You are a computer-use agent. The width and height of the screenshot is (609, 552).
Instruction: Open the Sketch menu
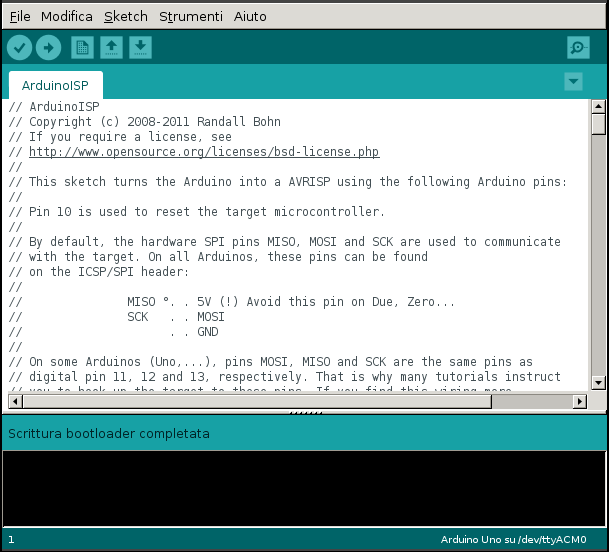point(126,17)
